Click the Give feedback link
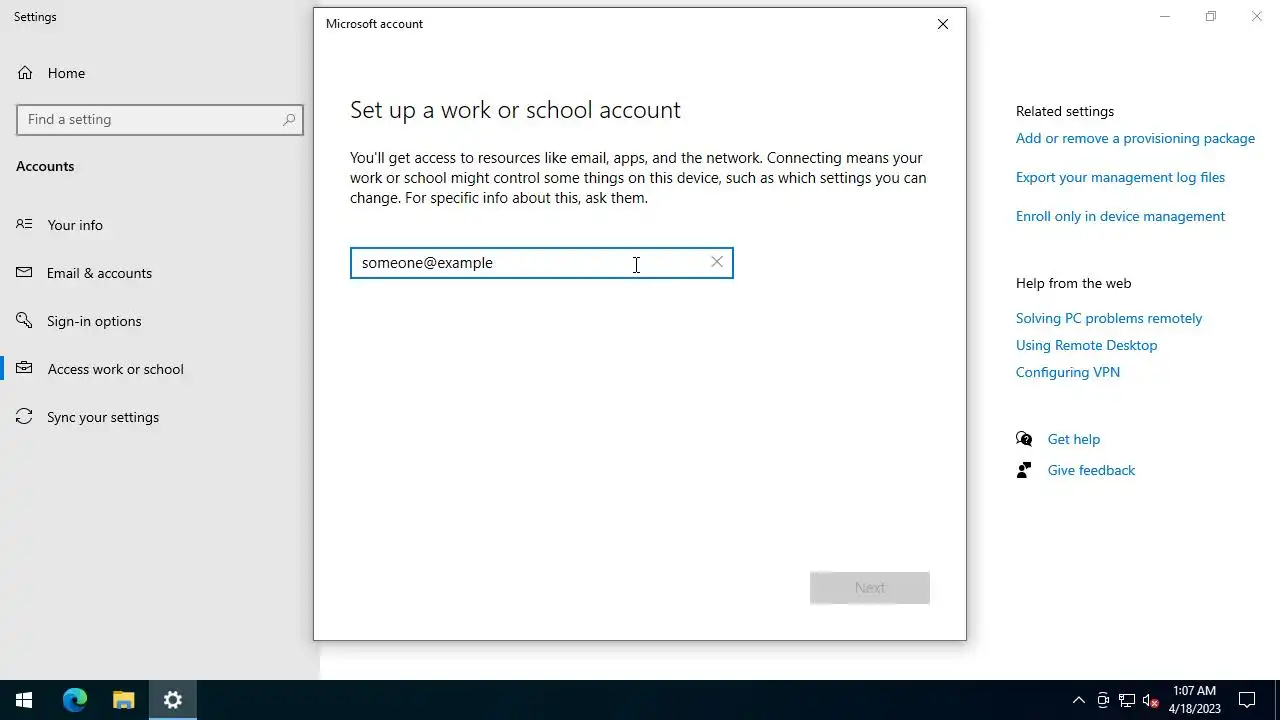The width and height of the screenshot is (1280, 720). pos(1091,470)
